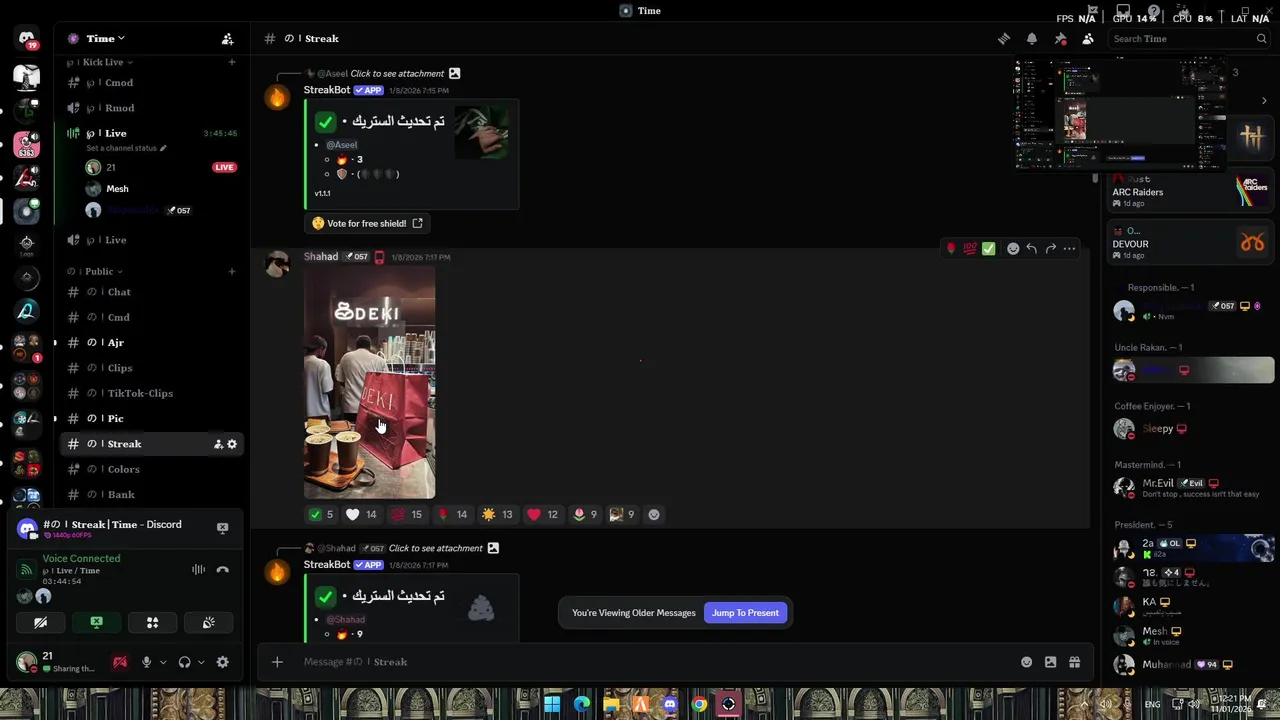
Task: Create invite icon on Streak channel
Action: tap(218, 444)
